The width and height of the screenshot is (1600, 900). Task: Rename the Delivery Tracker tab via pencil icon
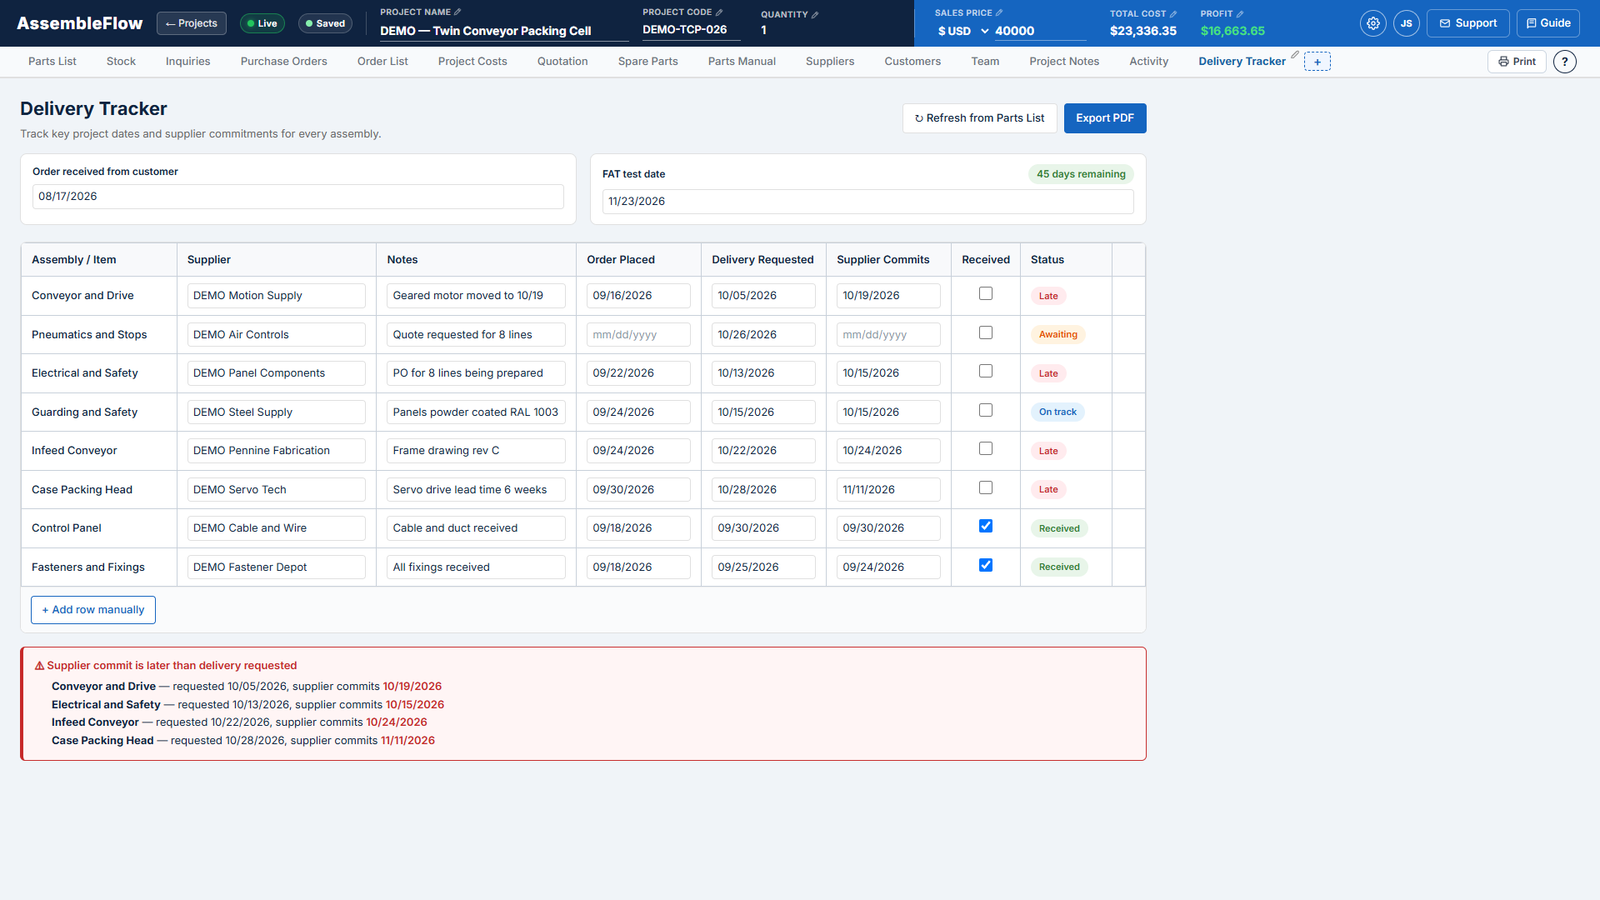(1295, 55)
